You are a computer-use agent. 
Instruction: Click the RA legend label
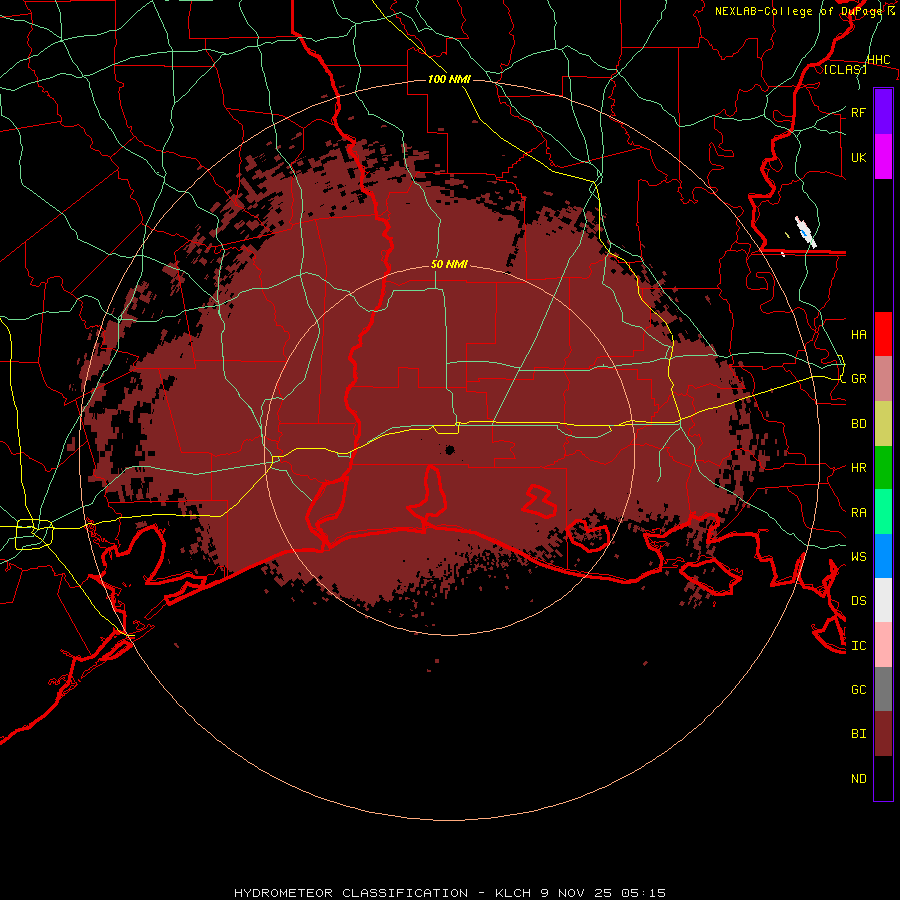click(x=858, y=512)
